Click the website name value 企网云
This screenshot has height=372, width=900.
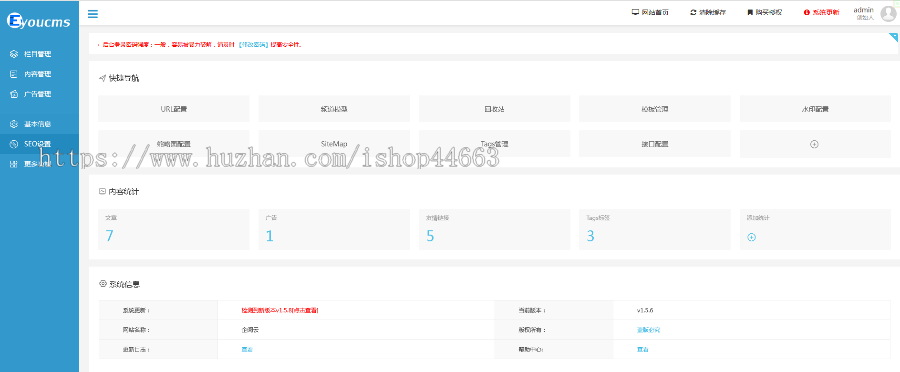[x=250, y=330]
